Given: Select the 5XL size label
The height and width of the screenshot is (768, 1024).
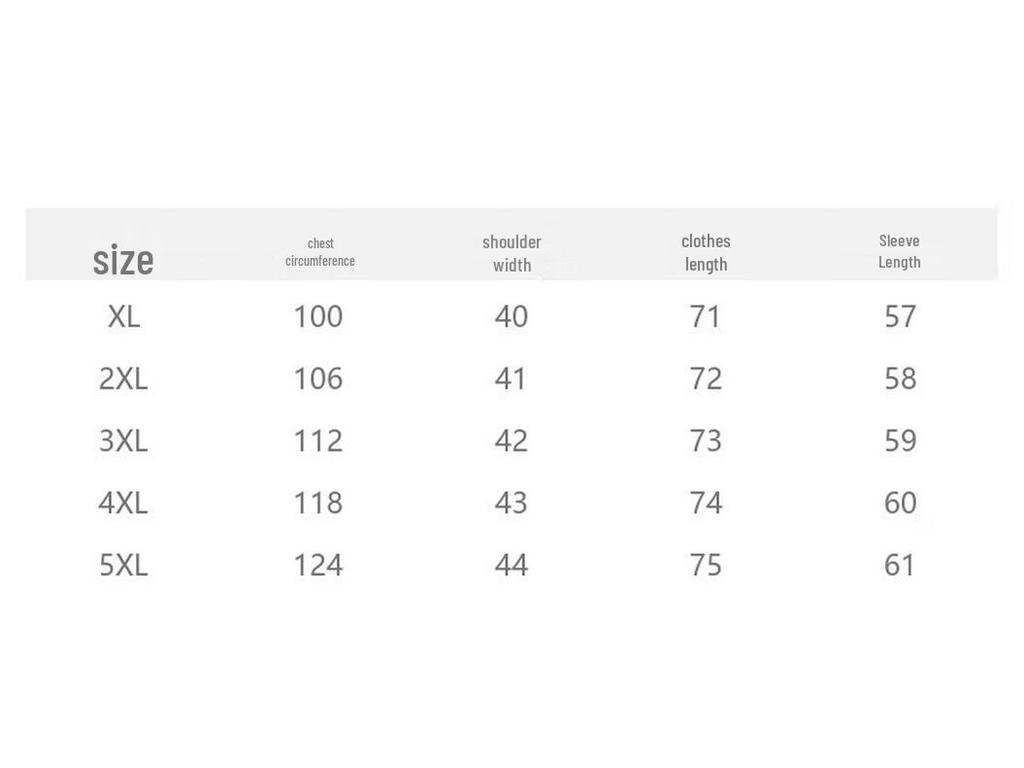Looking at the screenshot, I should click(123, 565).
